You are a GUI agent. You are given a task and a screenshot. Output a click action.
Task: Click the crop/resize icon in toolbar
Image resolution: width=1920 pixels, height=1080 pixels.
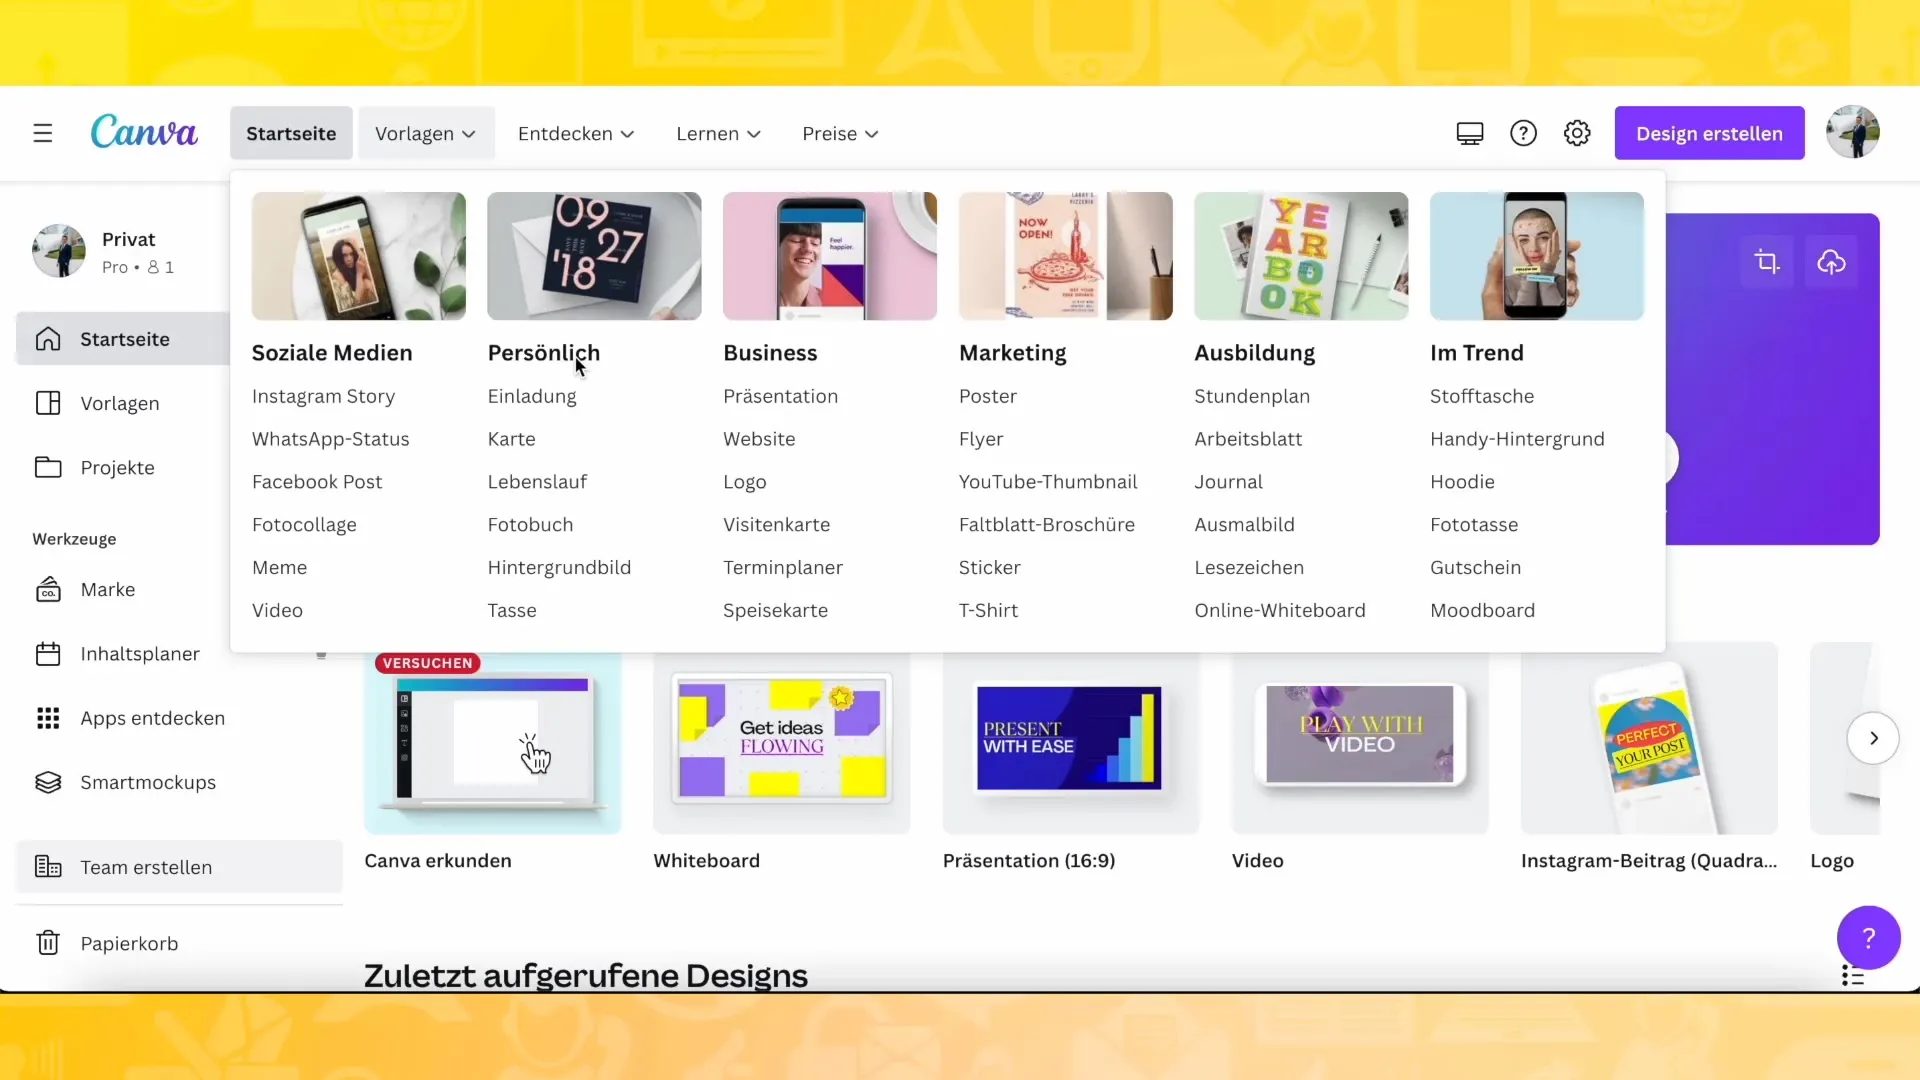pos(1767,260)
